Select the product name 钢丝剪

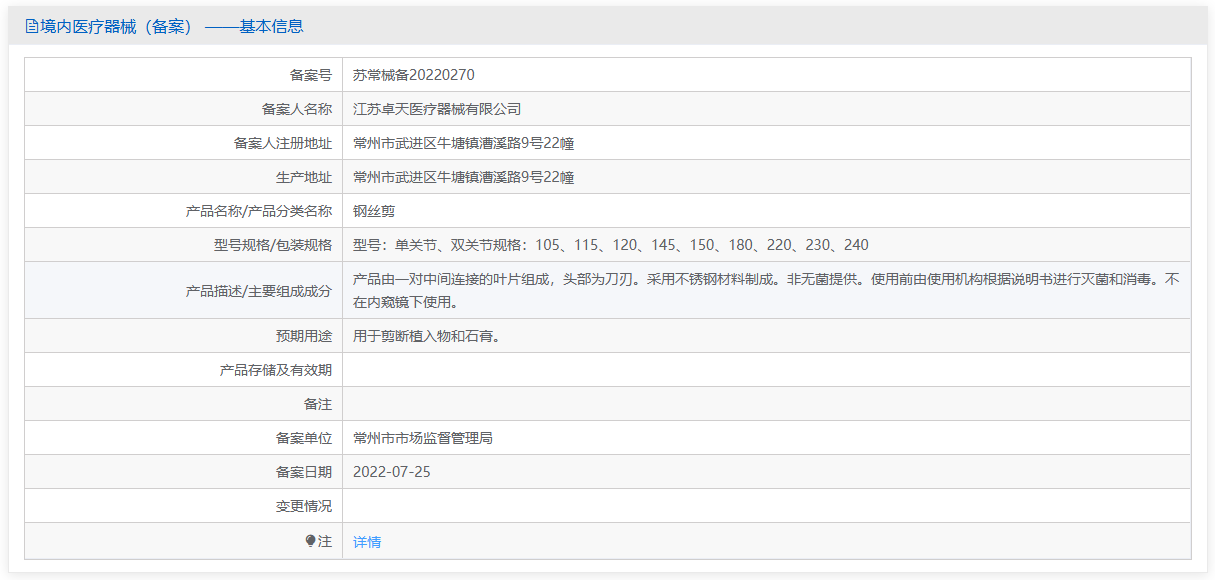(374, 211)
